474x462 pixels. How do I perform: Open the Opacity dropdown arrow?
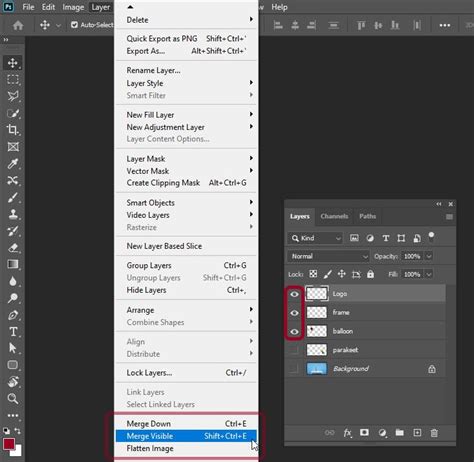[x=429, y=256]
